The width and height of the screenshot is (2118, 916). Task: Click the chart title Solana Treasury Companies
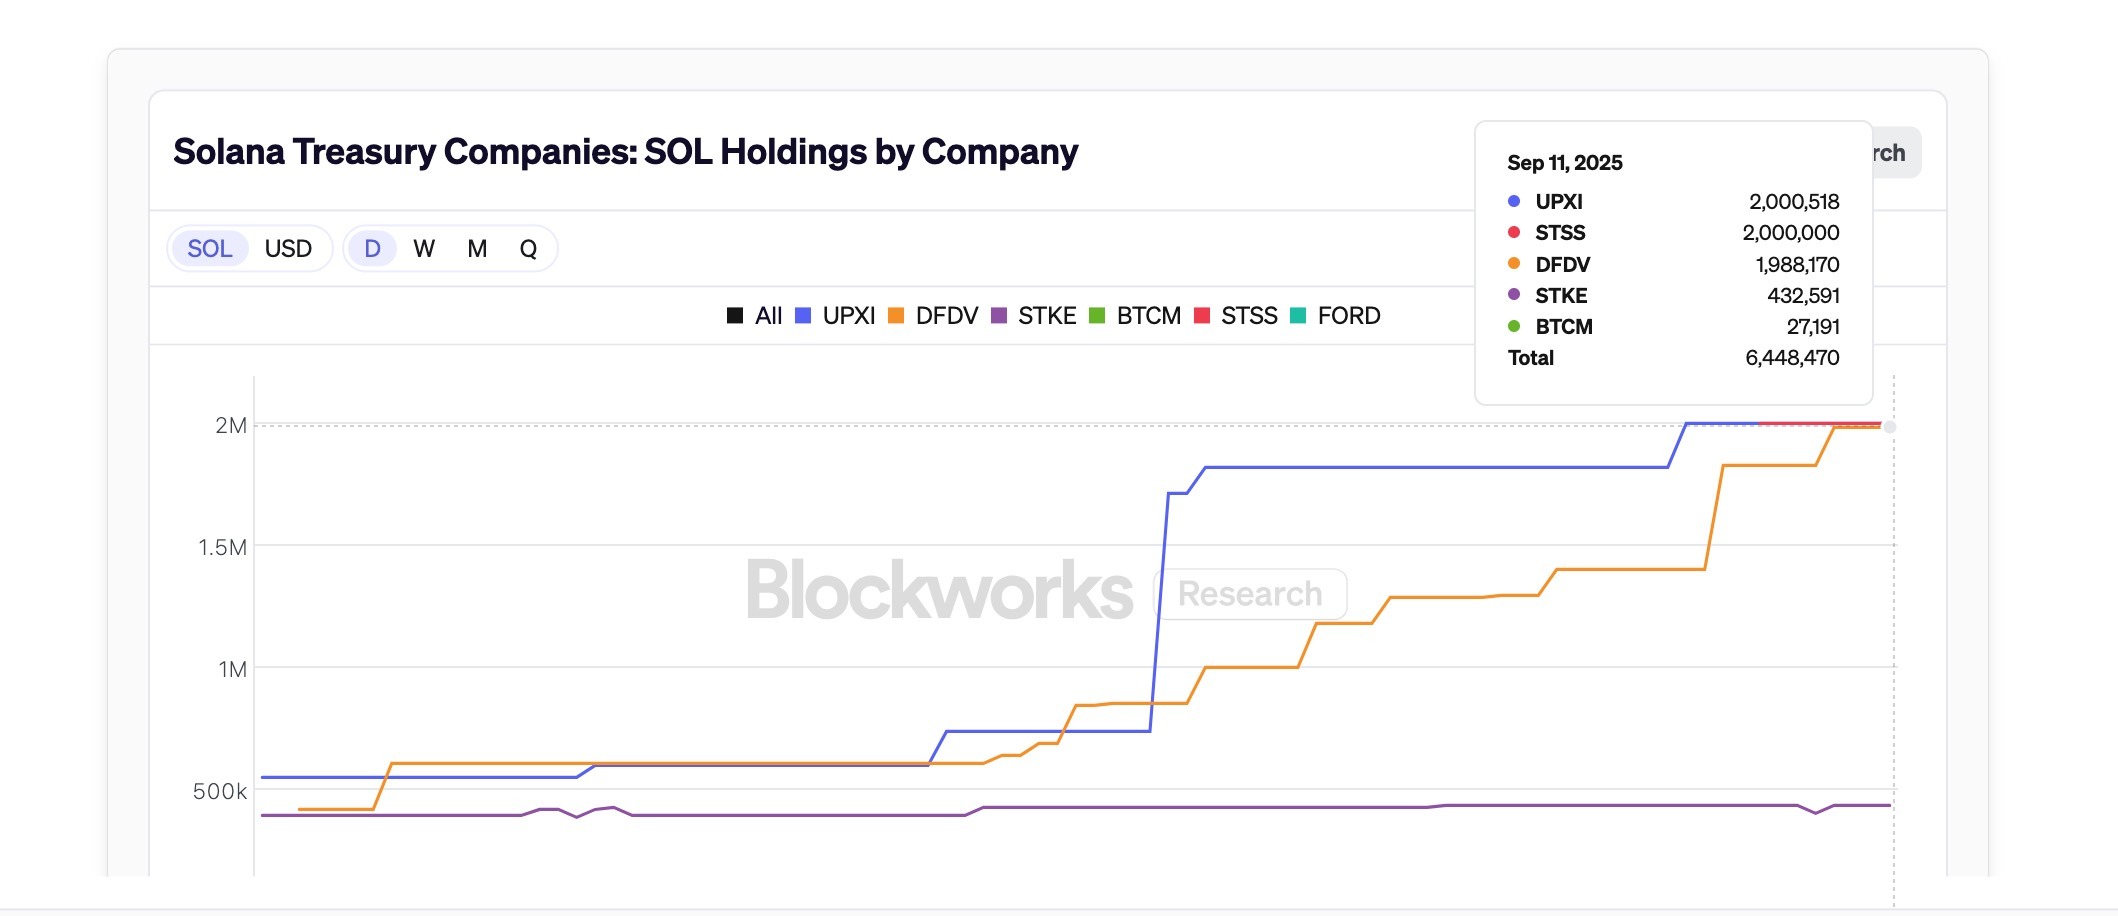click(626, 152)
